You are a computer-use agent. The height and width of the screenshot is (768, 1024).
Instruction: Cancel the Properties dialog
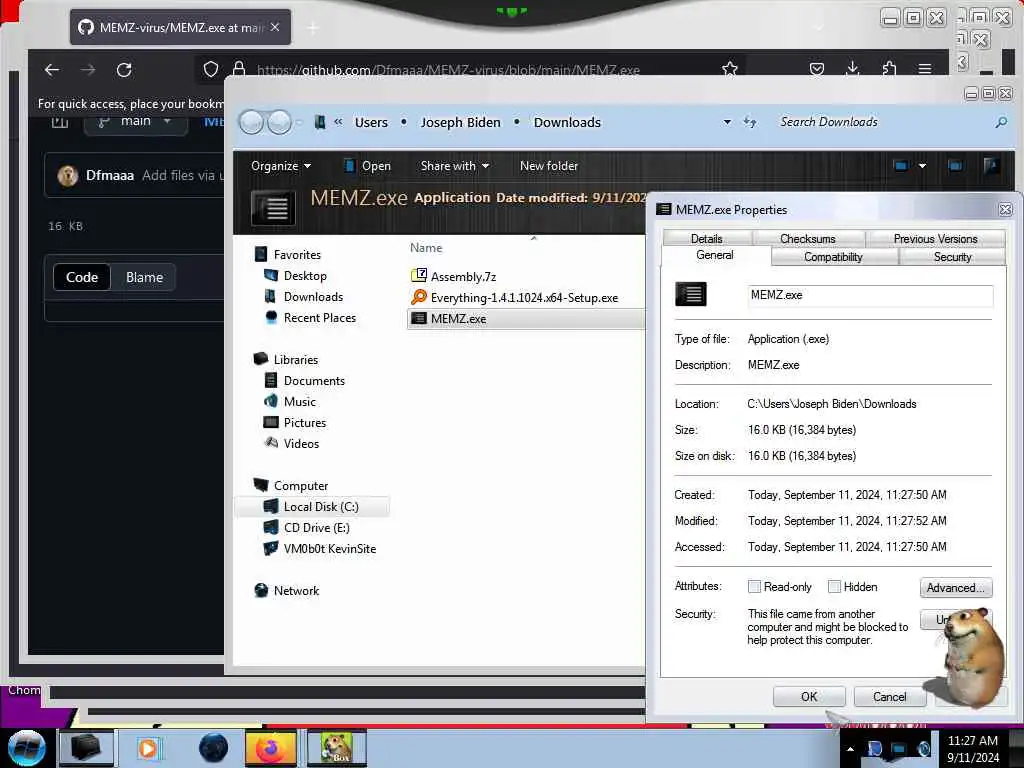889,697
